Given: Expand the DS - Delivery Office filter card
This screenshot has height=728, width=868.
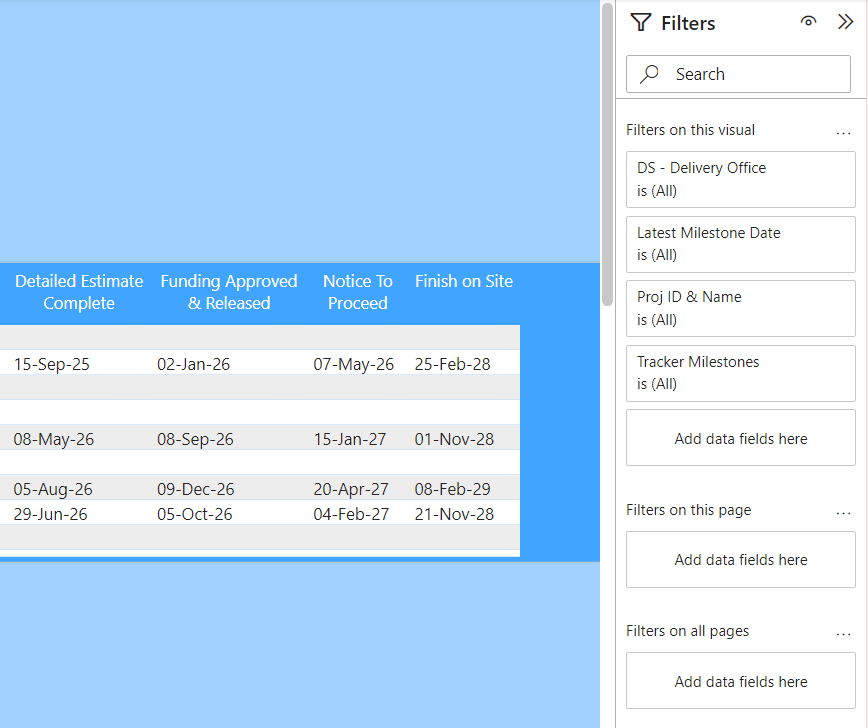Looking at the screenshot, I should (x=741, y=179).
